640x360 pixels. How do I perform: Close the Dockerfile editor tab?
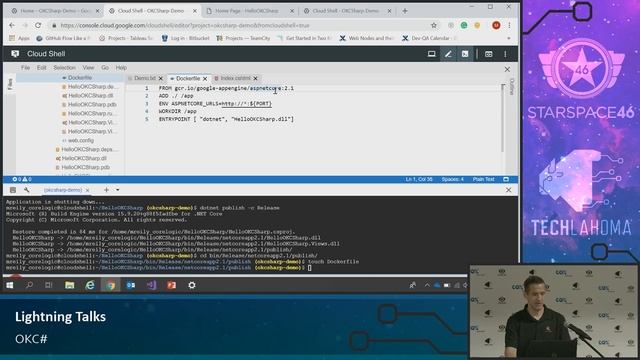(x=205, y=78)
